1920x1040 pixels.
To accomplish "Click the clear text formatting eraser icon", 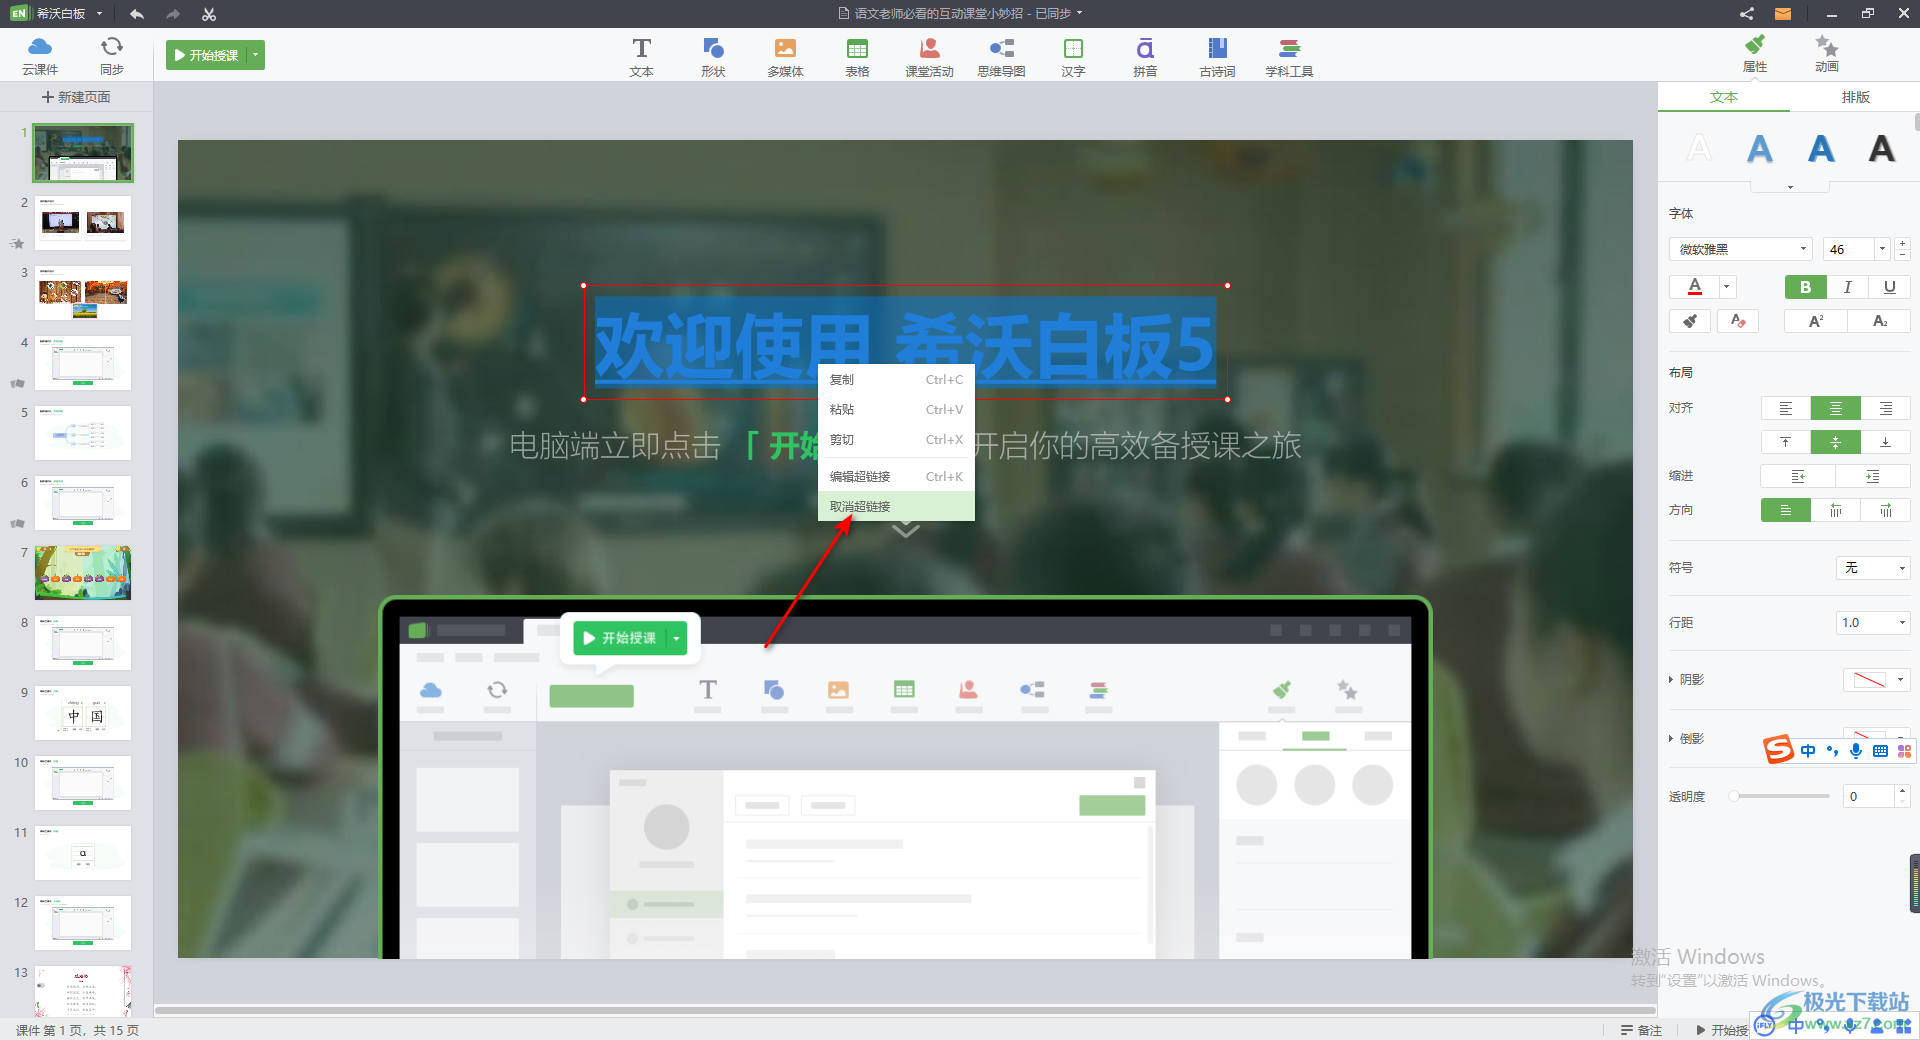I will point(1738,321).
